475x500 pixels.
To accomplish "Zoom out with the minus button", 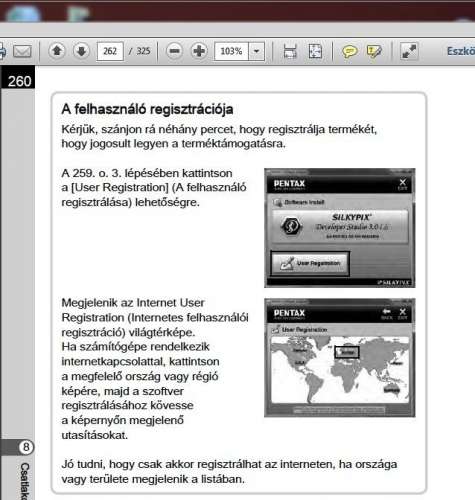I will pyautogui.click(x=174, y=51).
